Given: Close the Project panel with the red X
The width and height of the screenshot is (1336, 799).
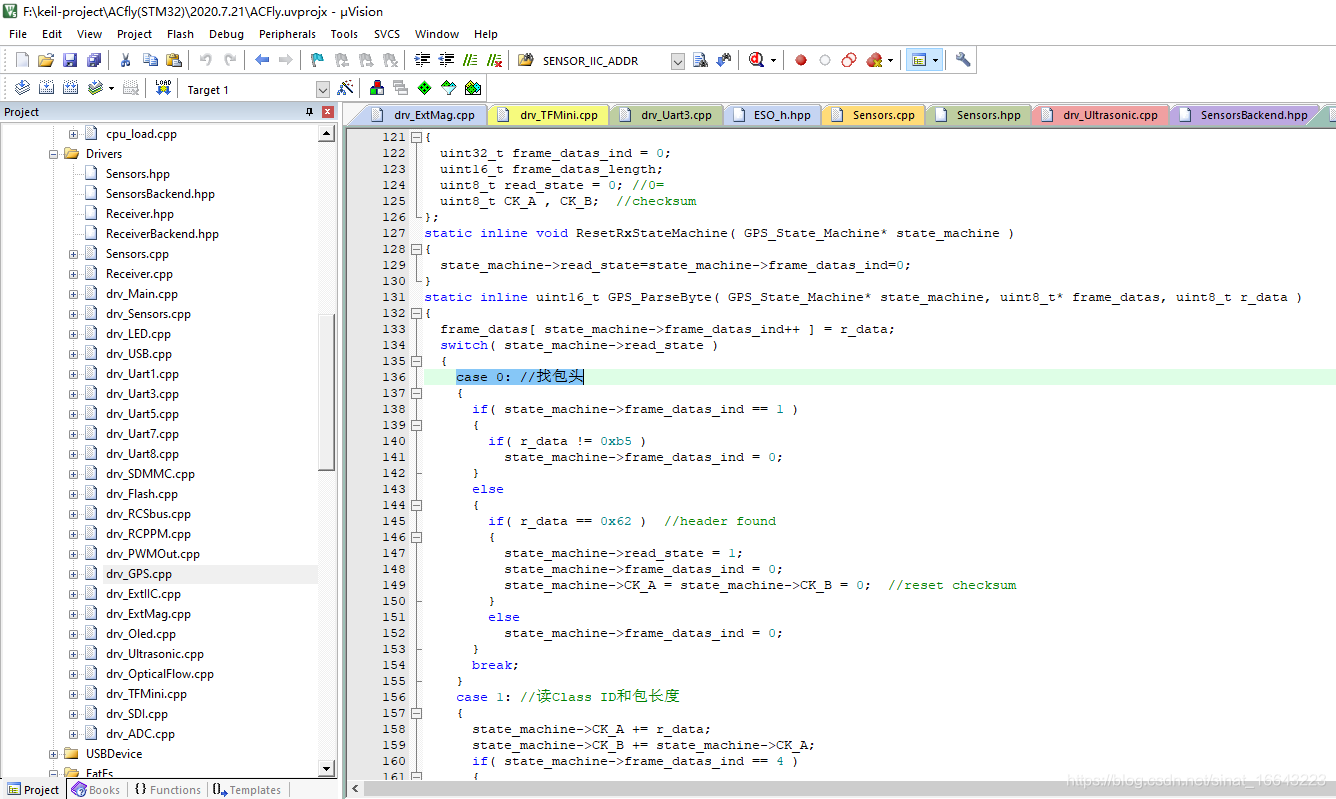Looking at the screenshot, I should [x=327, y=112].
